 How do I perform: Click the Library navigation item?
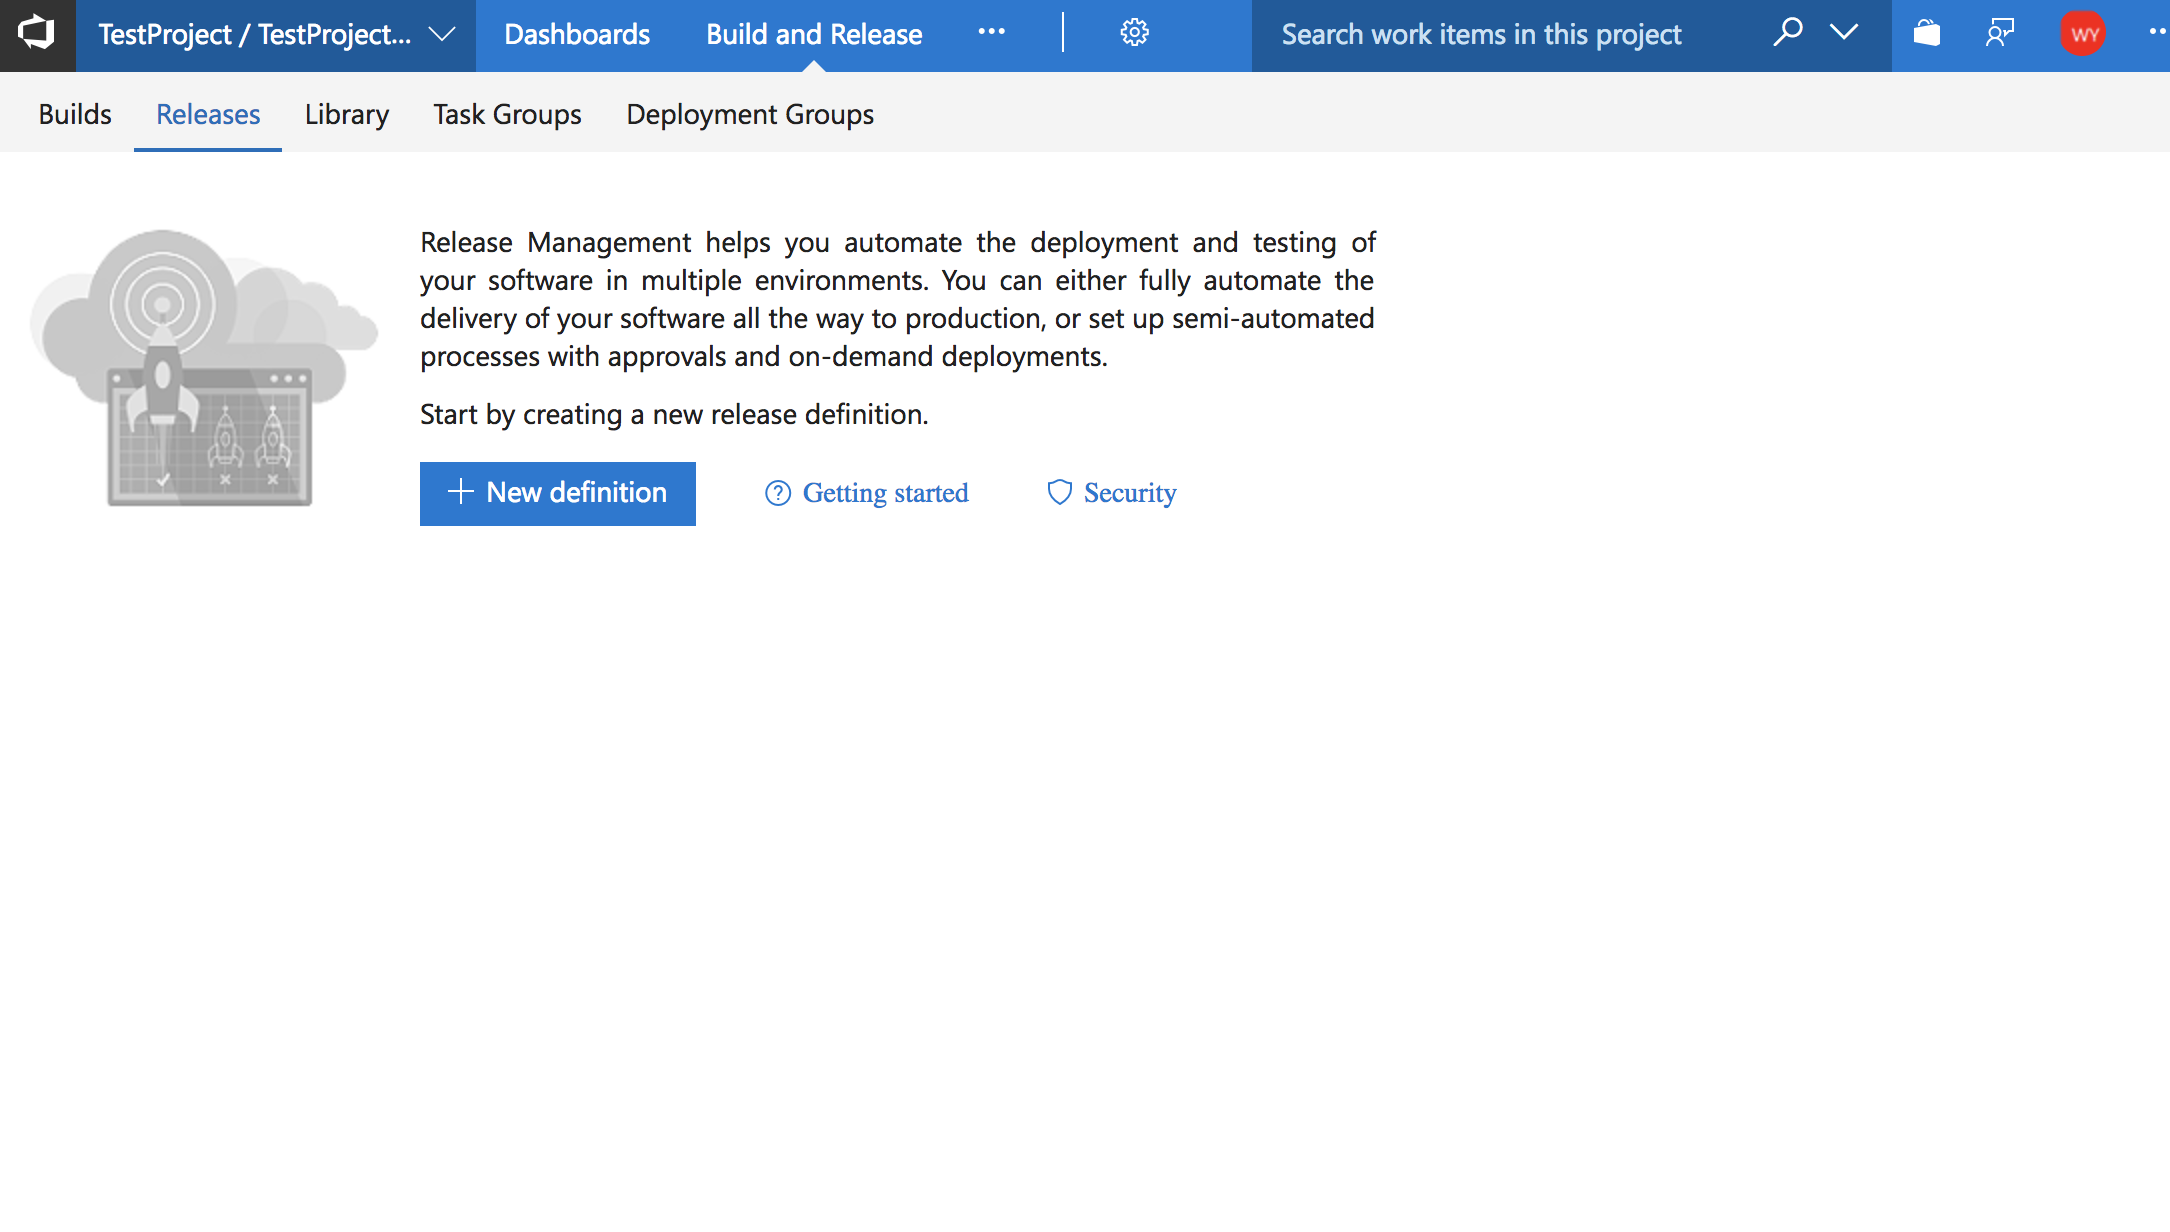tap(346, 112)
